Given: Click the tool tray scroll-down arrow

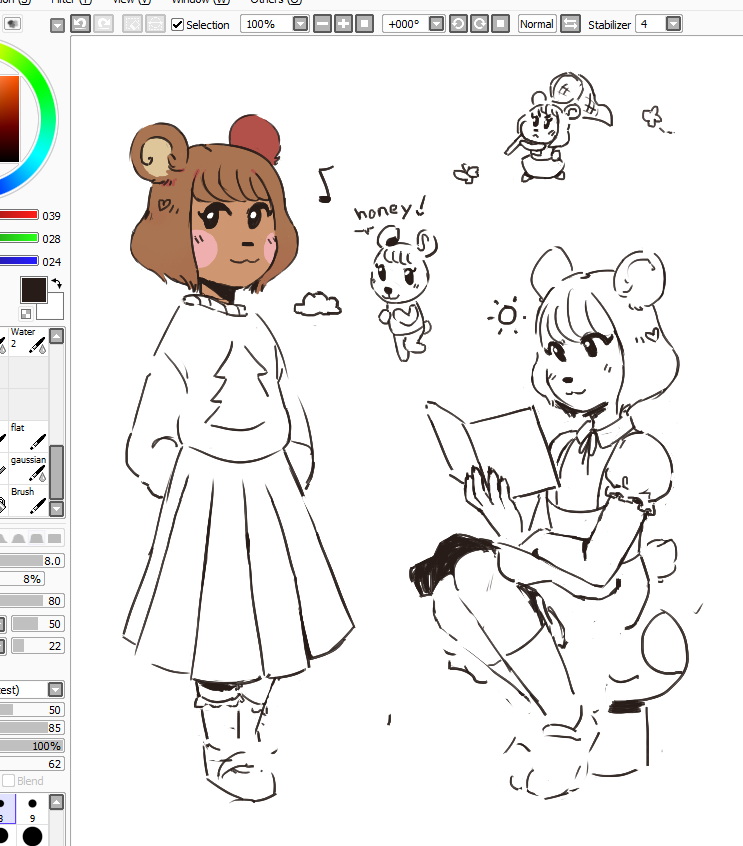Looking at the screenshot, I should tap(57, 508).
